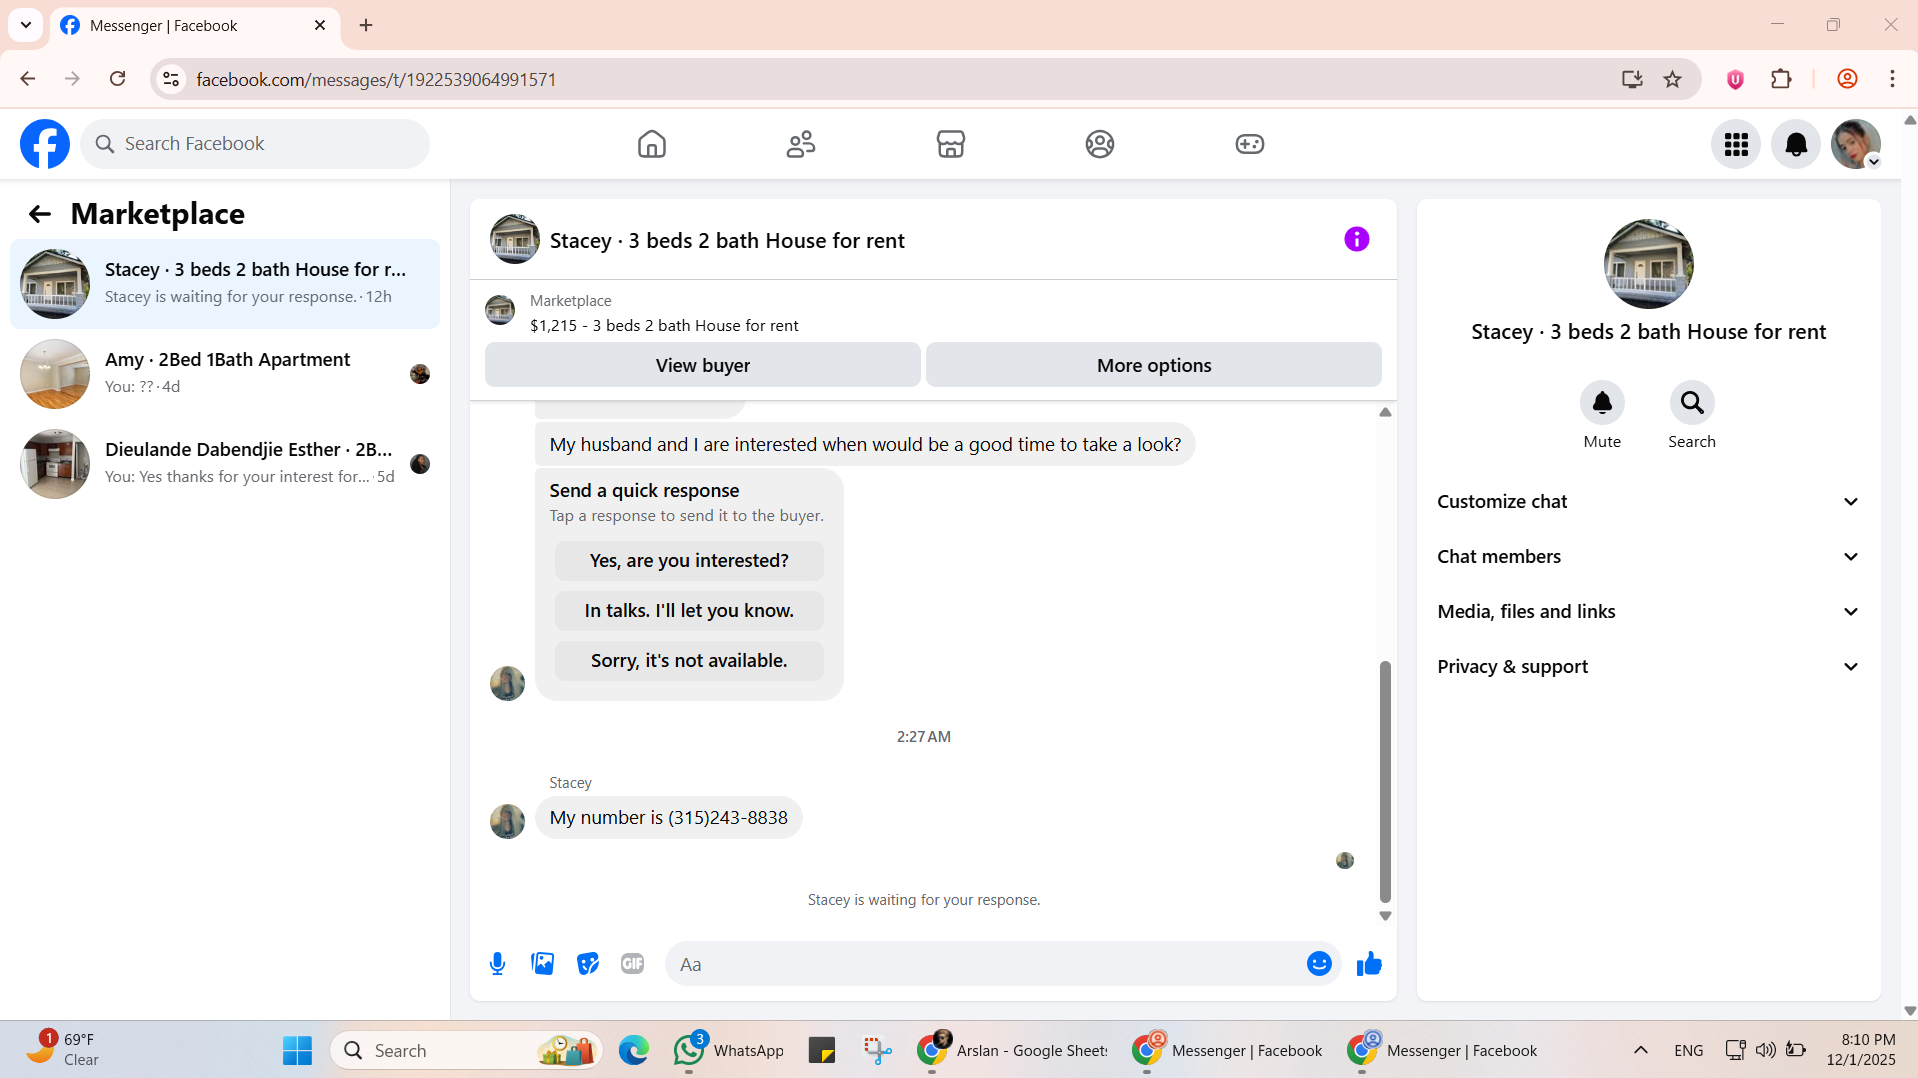Show hidden system tray icons

pyautogui.click(x=1640, y=1050)
